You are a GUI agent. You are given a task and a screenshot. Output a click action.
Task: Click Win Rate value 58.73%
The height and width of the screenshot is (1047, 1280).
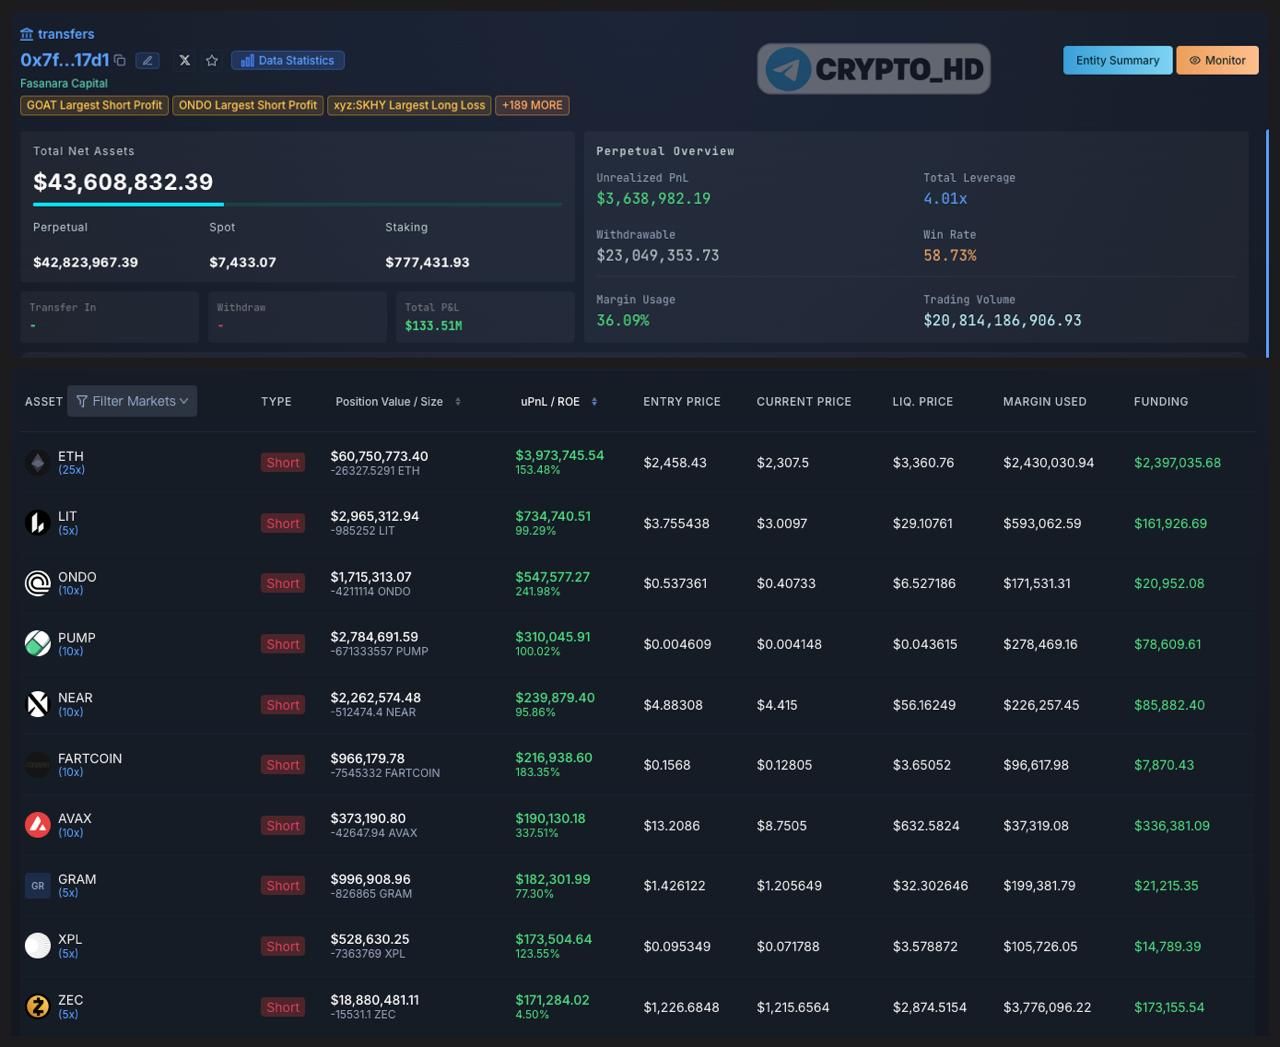(949, 255)
